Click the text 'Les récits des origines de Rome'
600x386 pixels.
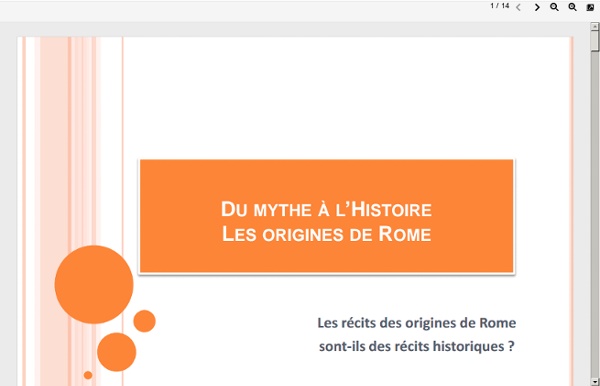tap(417, 323)
